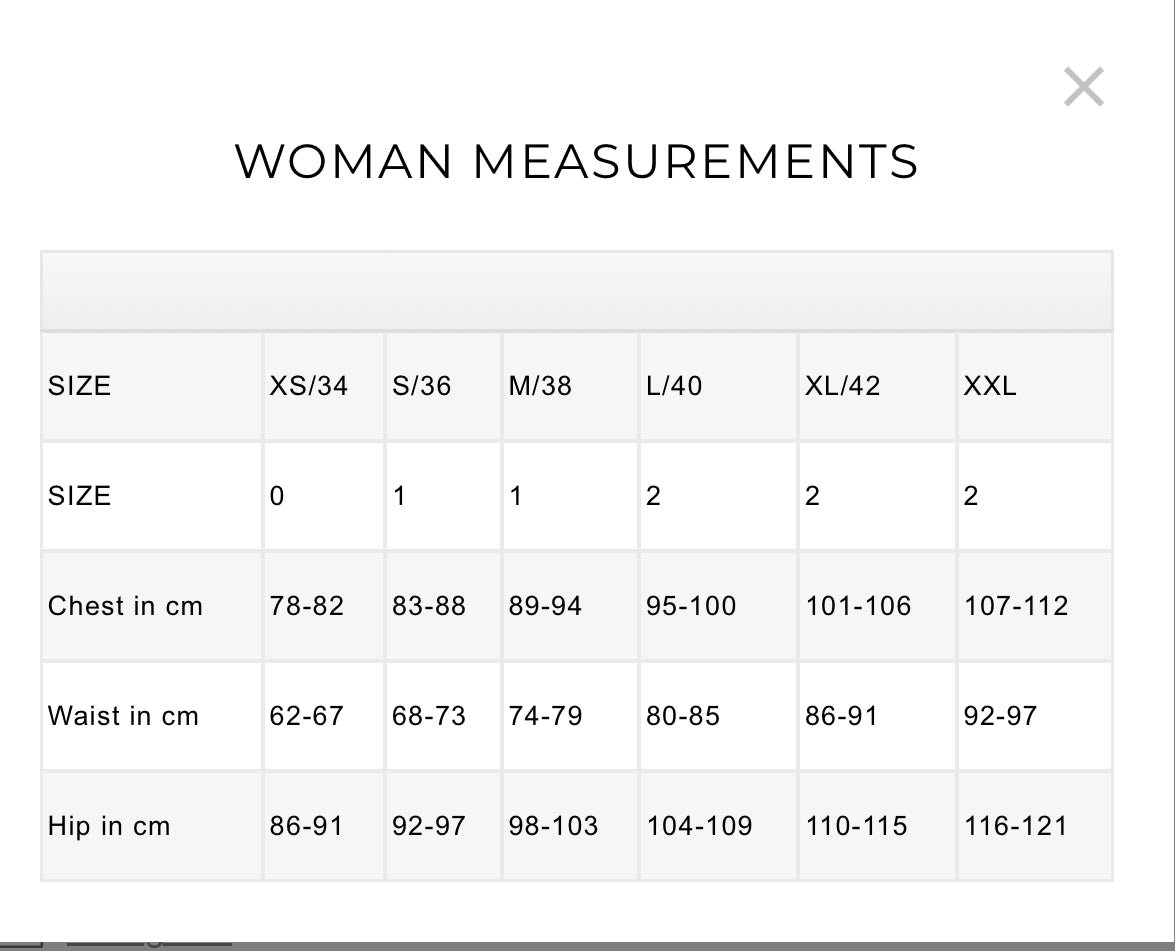Click the Waist in cm row label
The height and width of the screenshot is (951, 1175).
(x=123, y=716)
